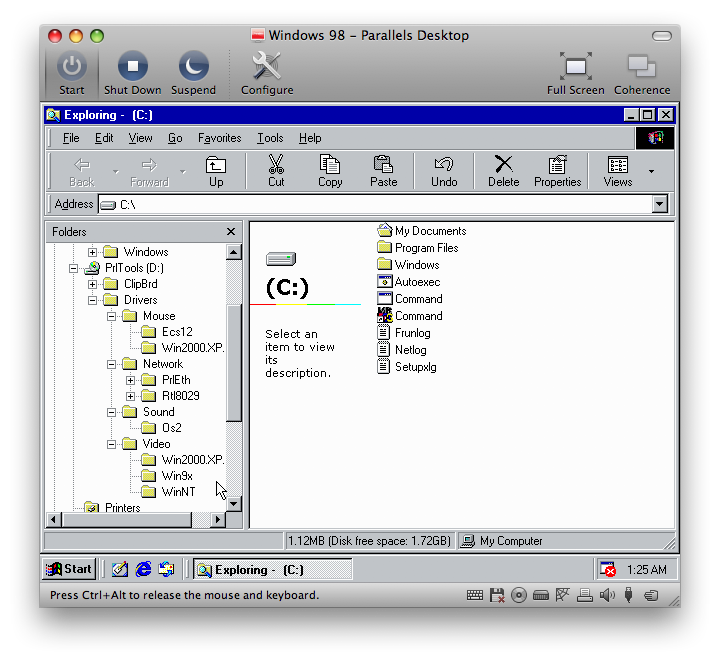Open the Favorites menu
Image resolution: width=720 pixels, height=662 pixels.
(219, 138)
